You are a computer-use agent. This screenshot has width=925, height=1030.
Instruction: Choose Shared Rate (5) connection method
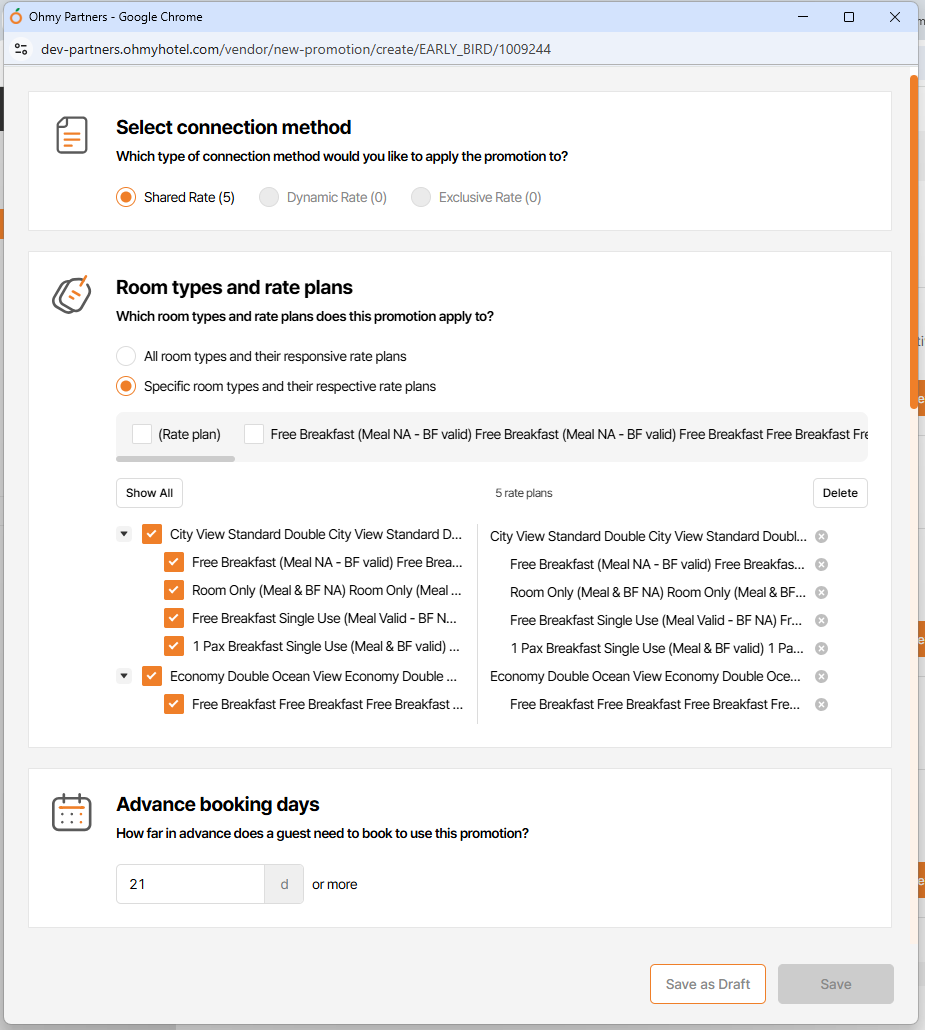click(x=126, y=197)
